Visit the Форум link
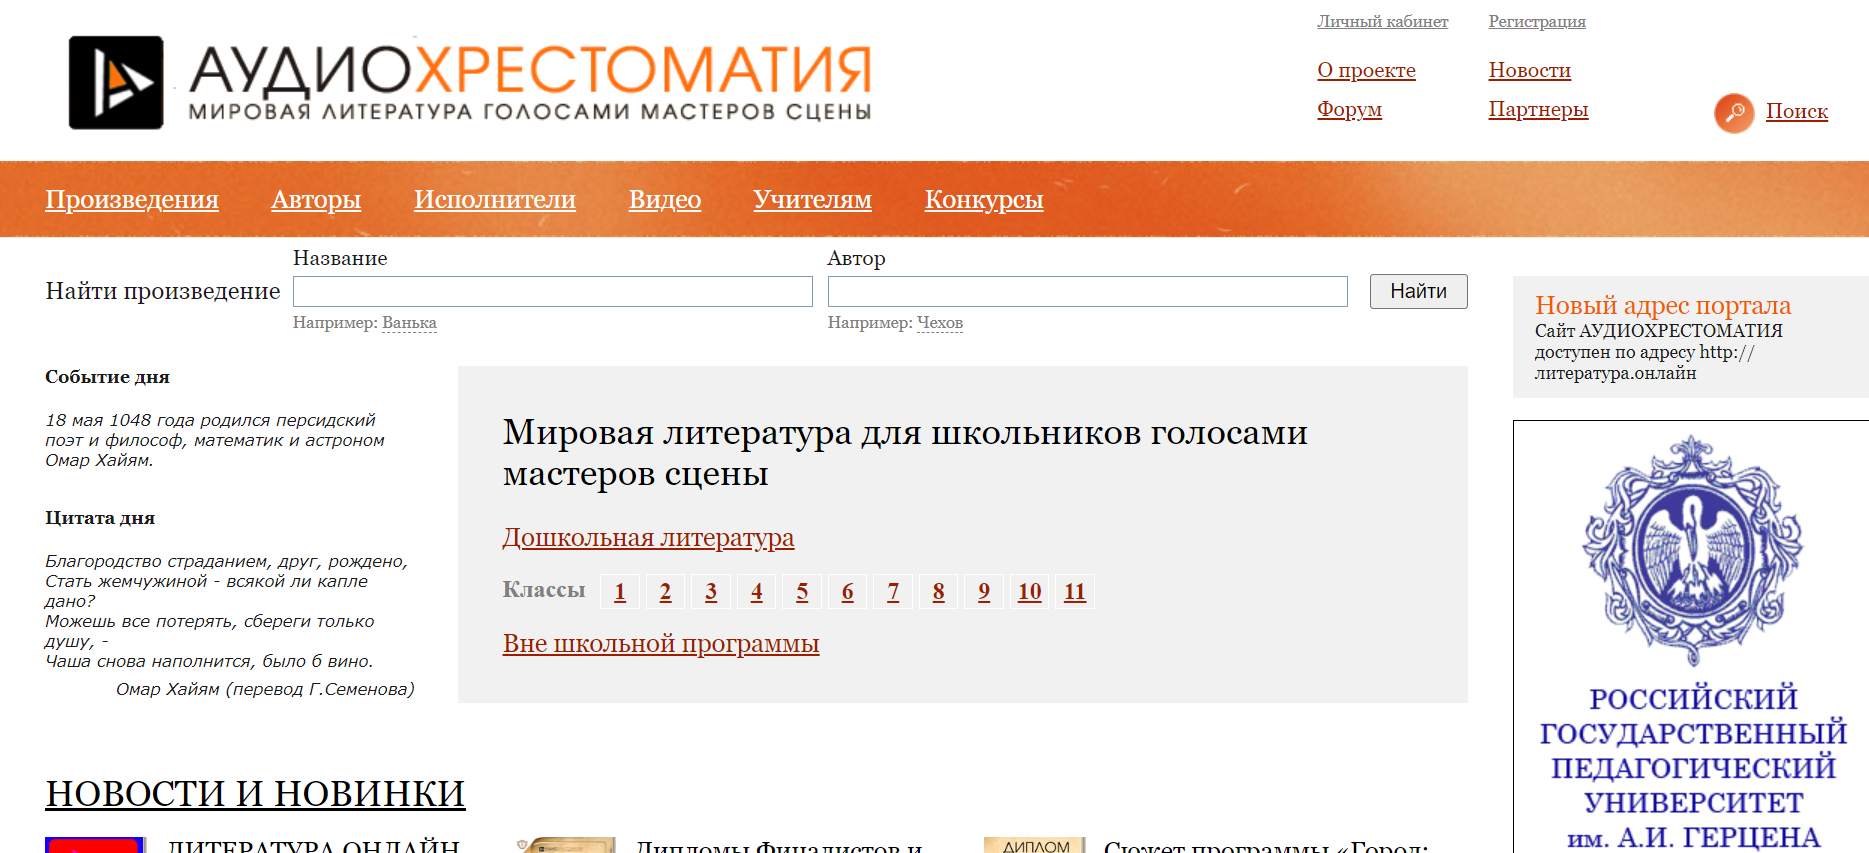Viewport: 1869px width, 853px height. pos(1349,109)
